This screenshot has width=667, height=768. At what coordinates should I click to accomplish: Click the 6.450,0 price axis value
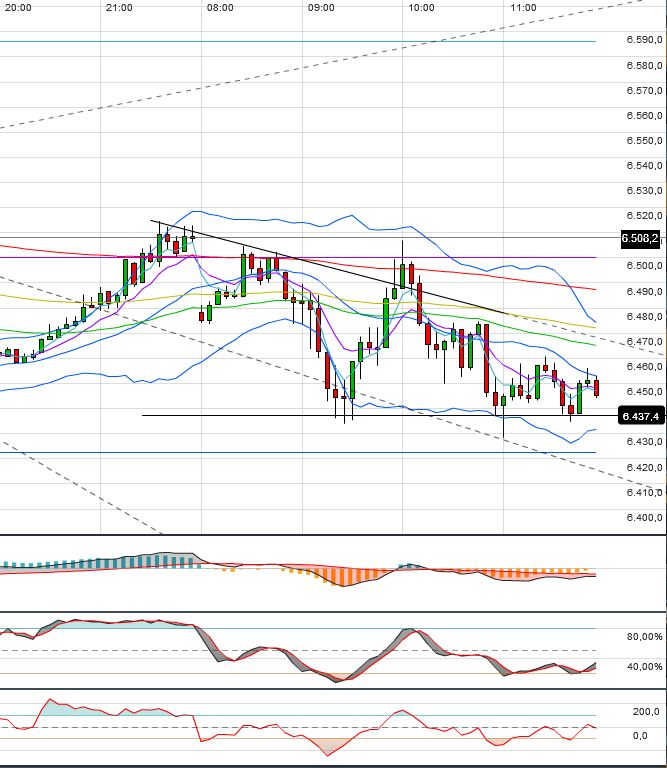(x=644, y=392)
